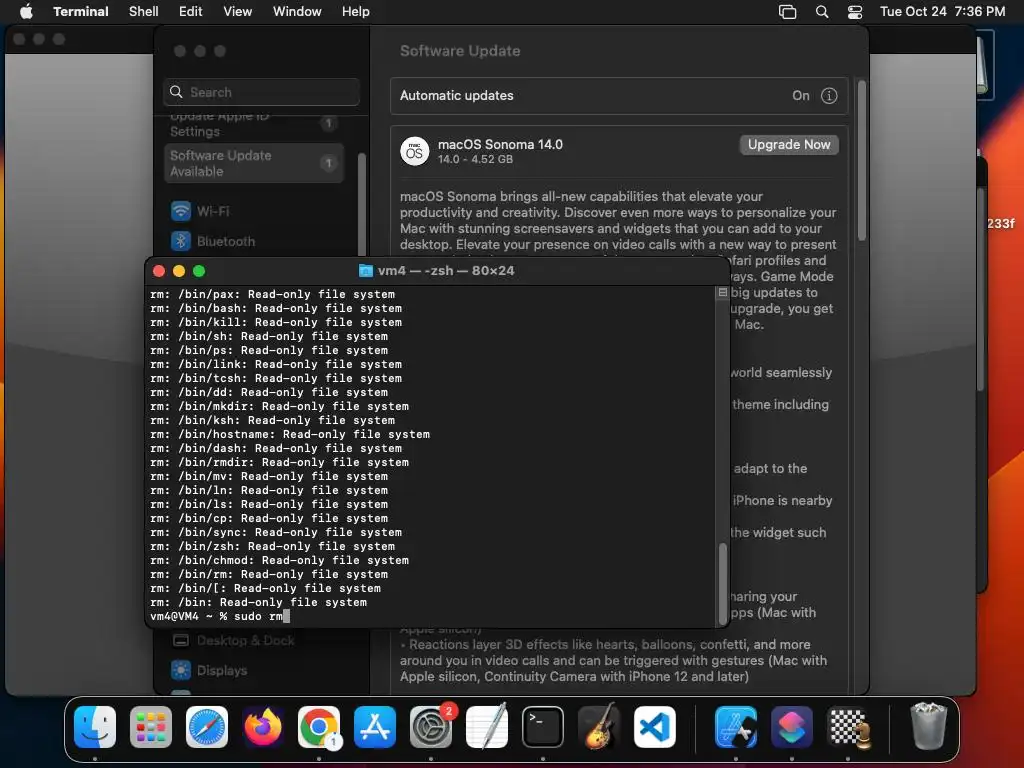
Task: Select Bluetooth in Settings sidebar
Action: 226,241
